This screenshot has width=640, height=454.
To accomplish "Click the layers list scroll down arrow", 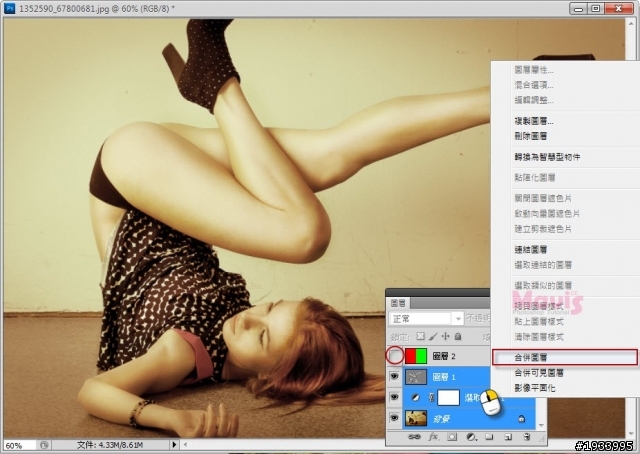I will tap(541, 425).
